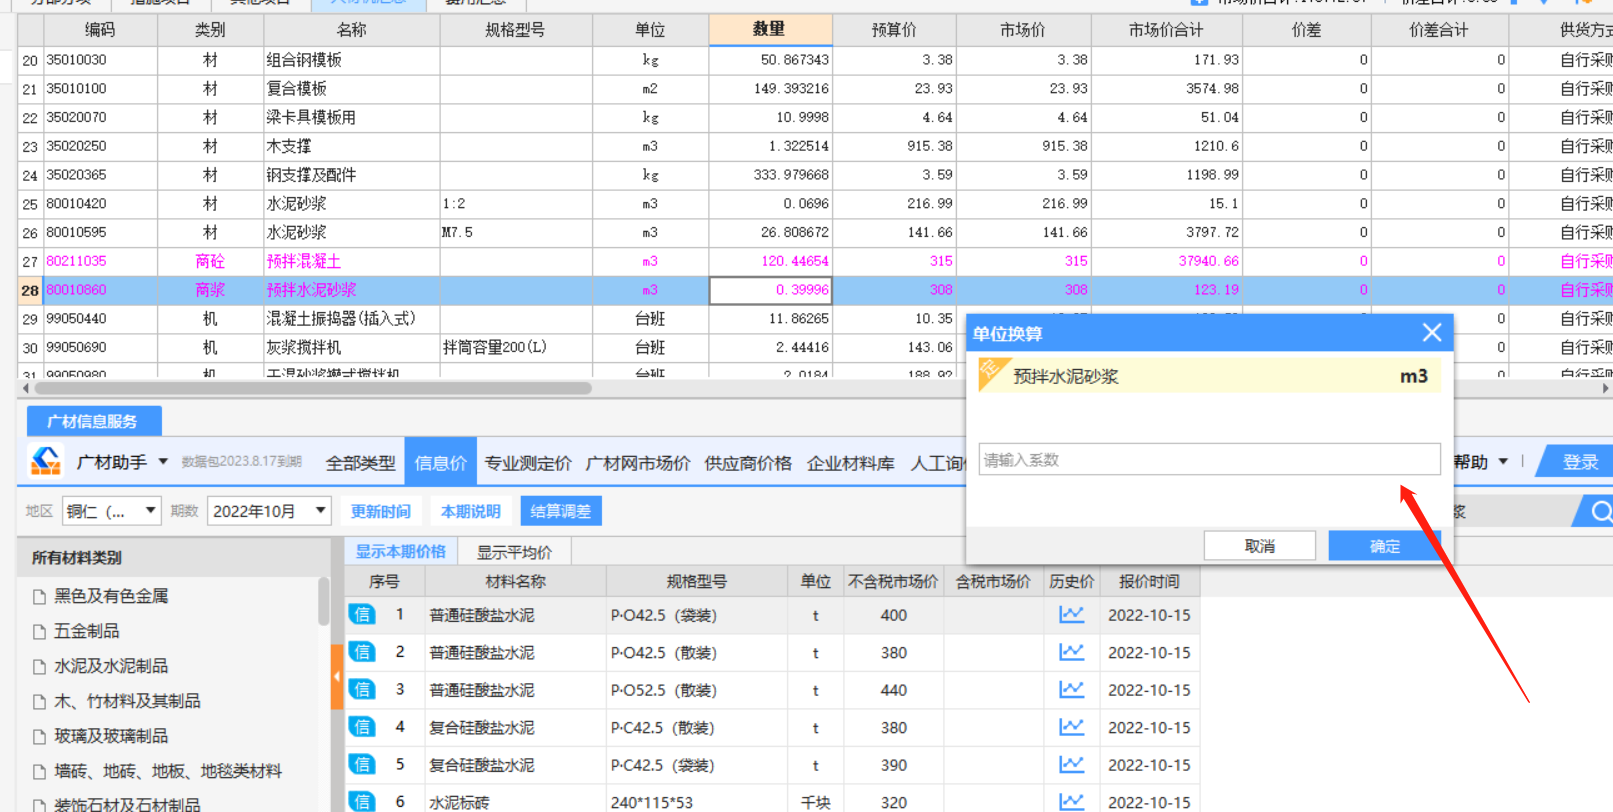
Task: Click the 登录 button
Action: tap(1580, 462)
